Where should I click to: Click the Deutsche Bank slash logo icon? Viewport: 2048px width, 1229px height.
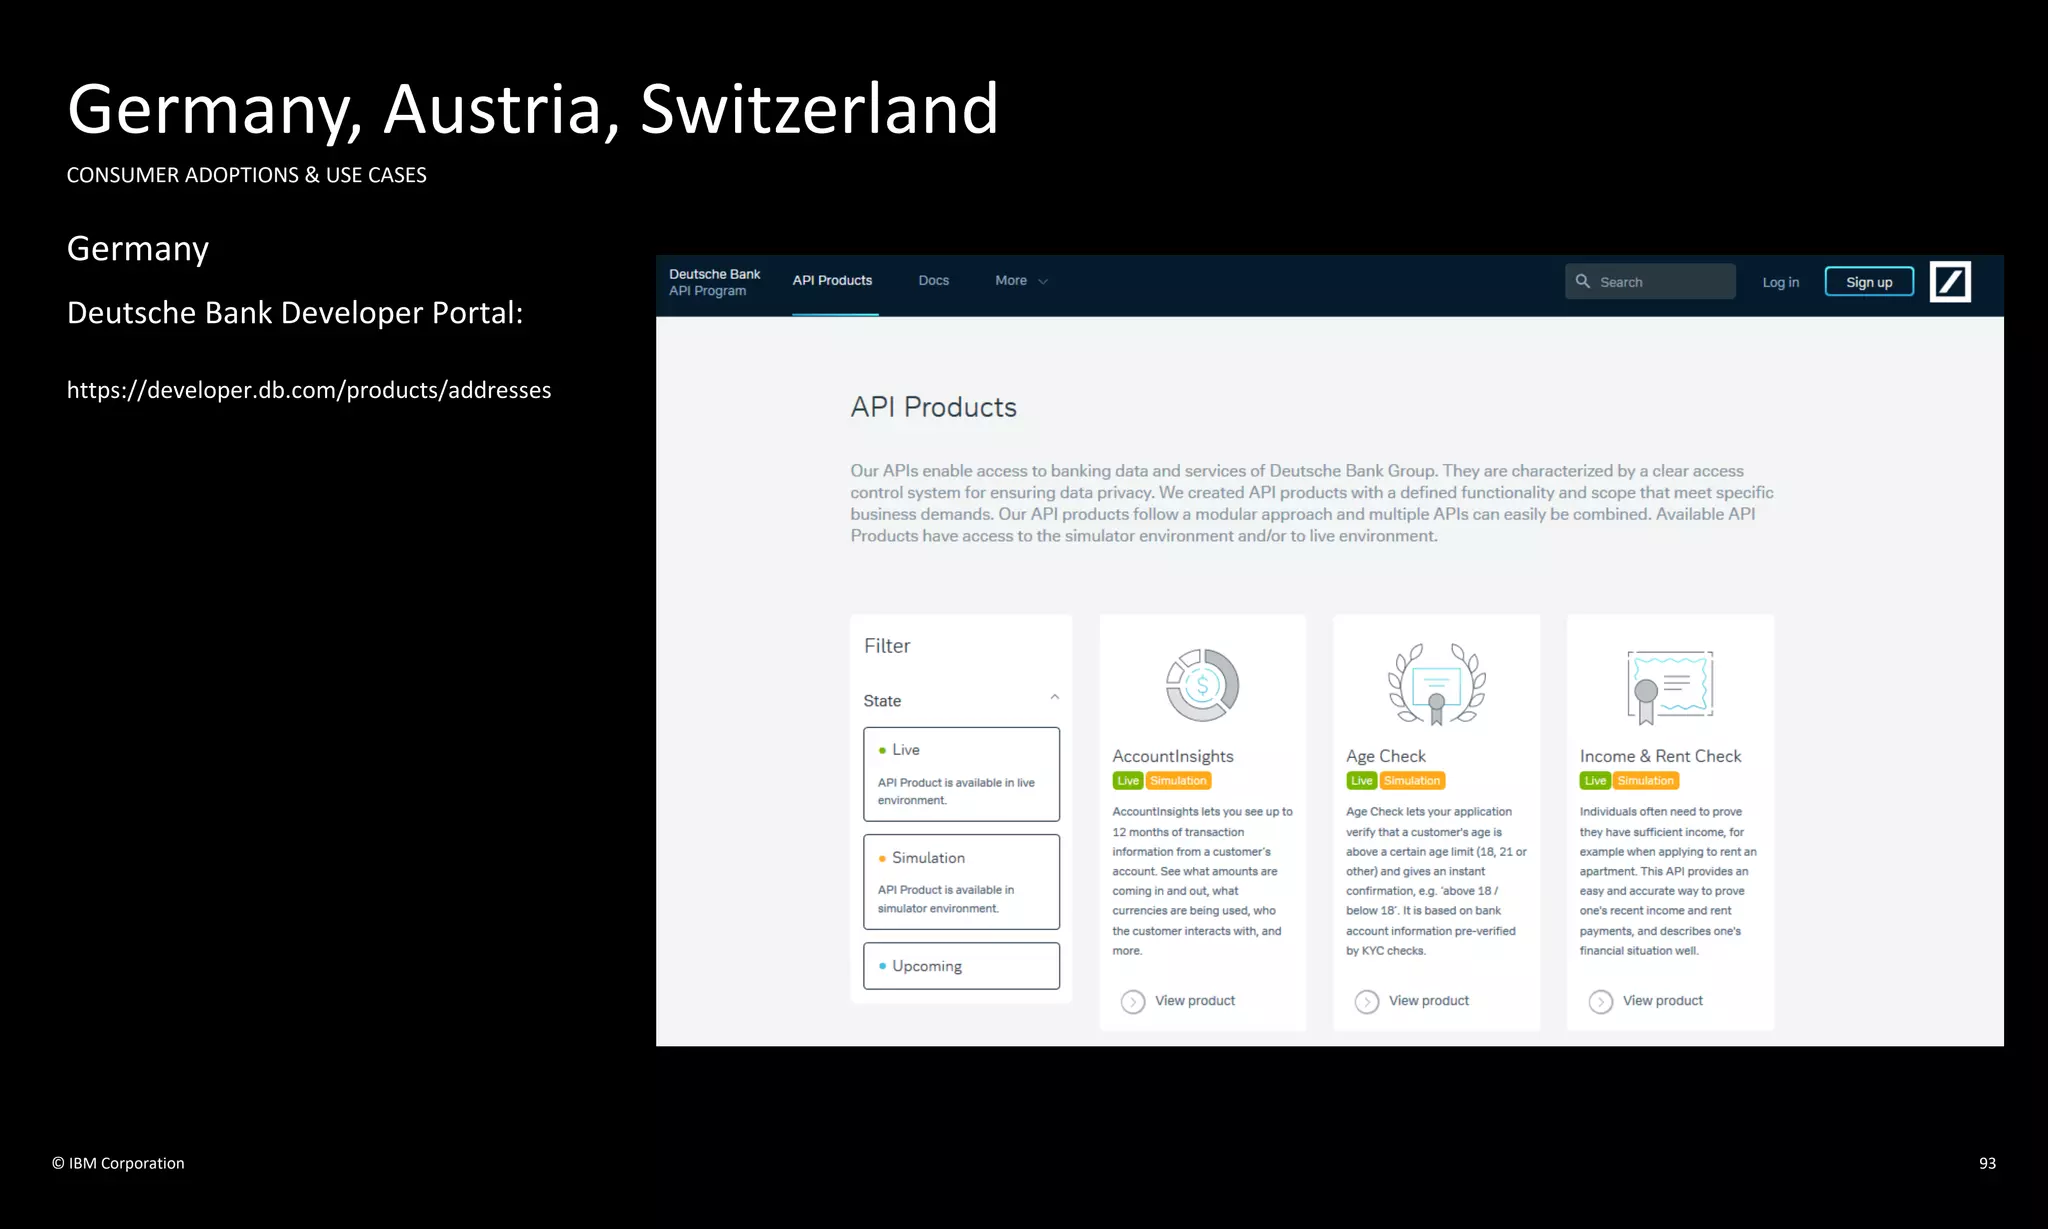coord(1949,282)
